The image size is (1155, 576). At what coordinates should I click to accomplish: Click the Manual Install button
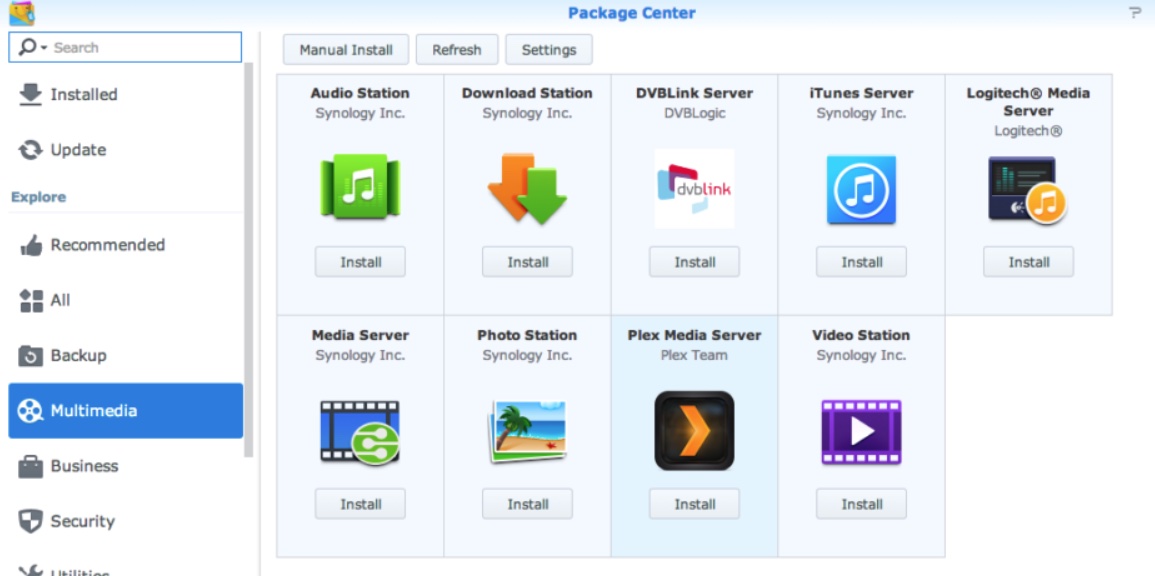click(345, 50)
